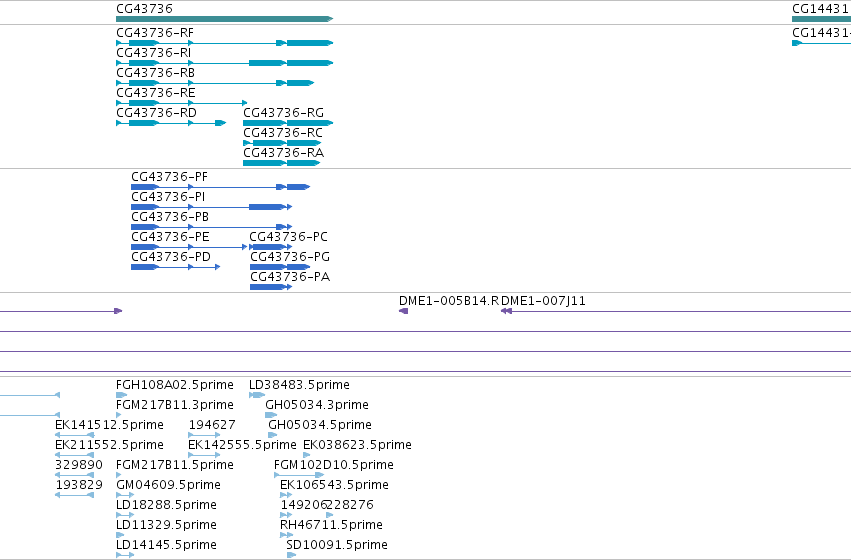Select transcript CG43736-RG
This screenshot has width=851, height=560.
coord(283,113)
